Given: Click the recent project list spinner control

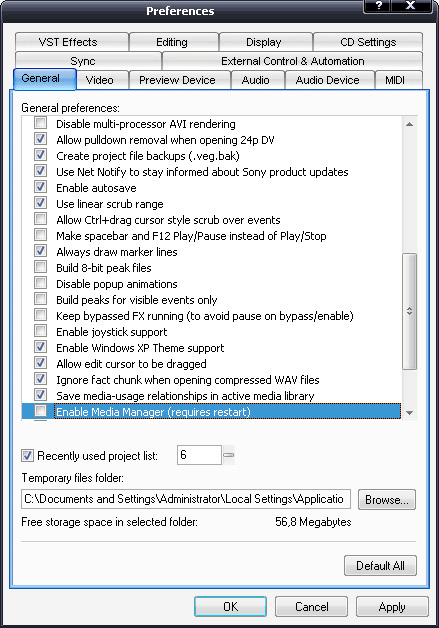Looking at the screenshot, I should [228, 455].
